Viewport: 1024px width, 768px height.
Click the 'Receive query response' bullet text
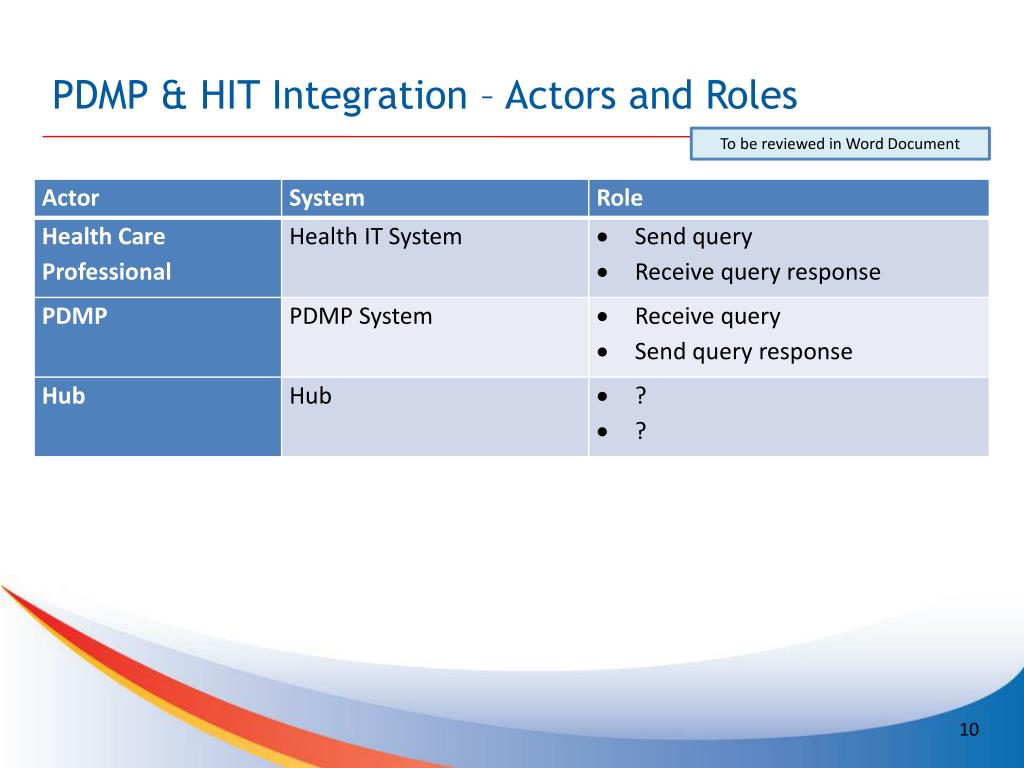[758, 272]
